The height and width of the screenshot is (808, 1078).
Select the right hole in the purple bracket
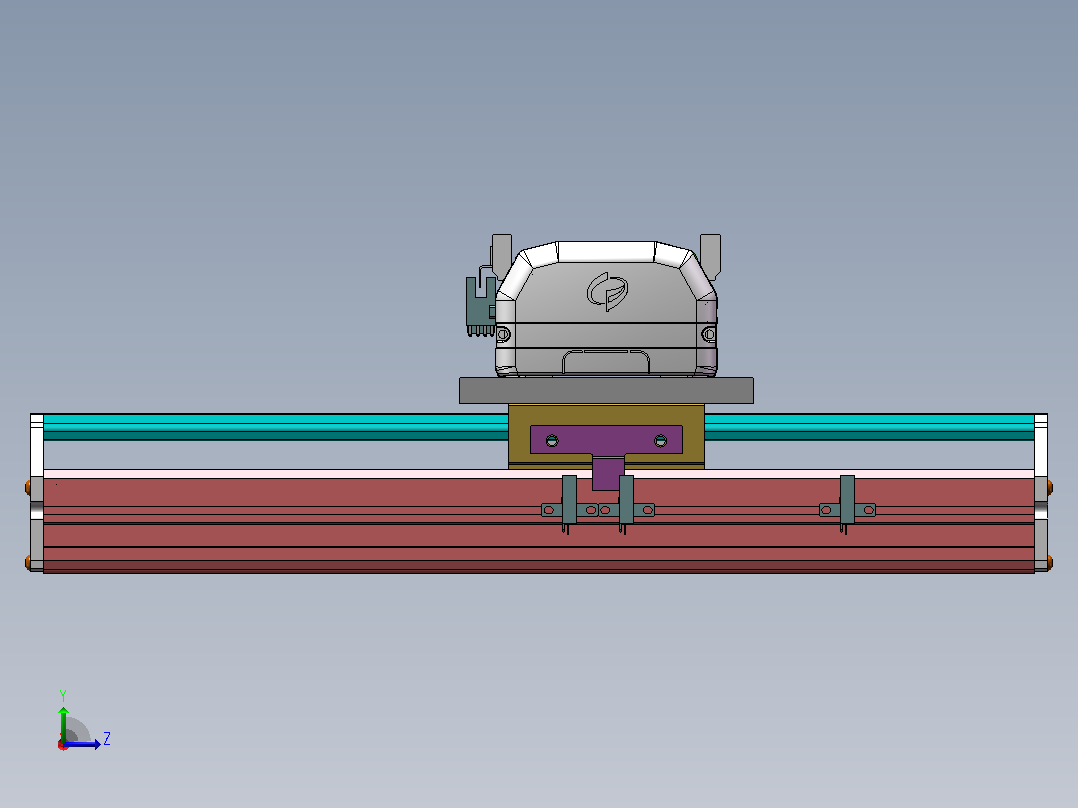click(x=661, y=440)
